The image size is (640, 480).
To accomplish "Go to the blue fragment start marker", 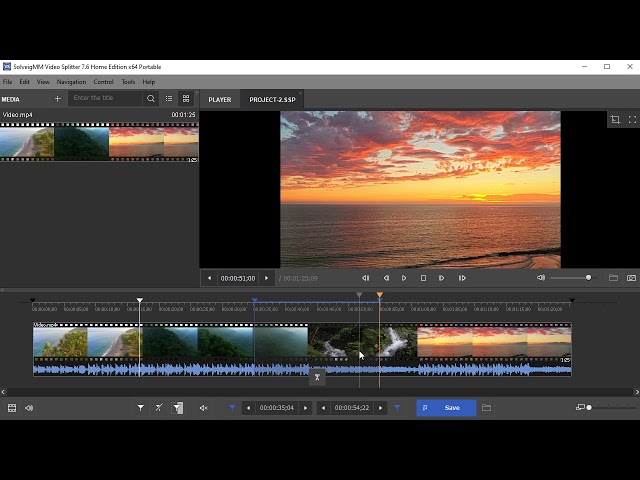I will 232,408.
